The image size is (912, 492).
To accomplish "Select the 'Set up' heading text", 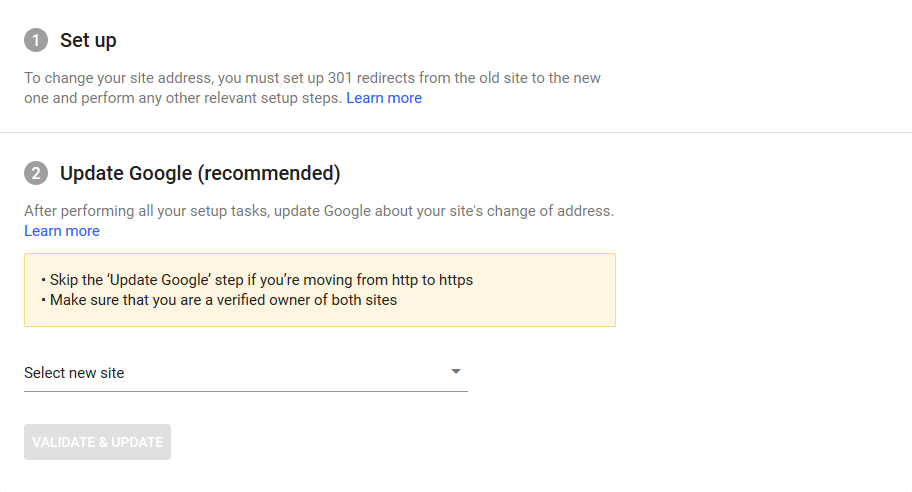I will click(x=88, y=40).
